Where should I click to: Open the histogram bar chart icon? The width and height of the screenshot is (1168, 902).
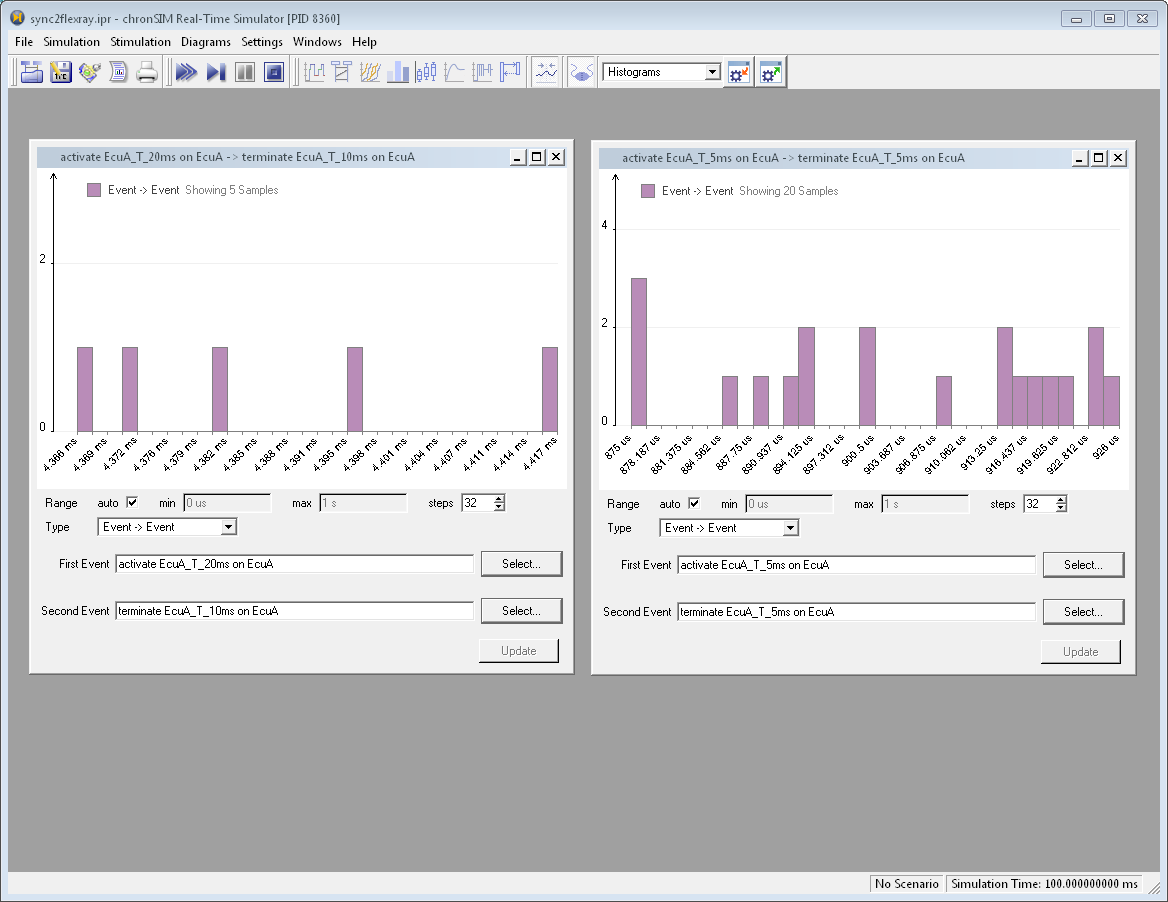coord(398,72)
